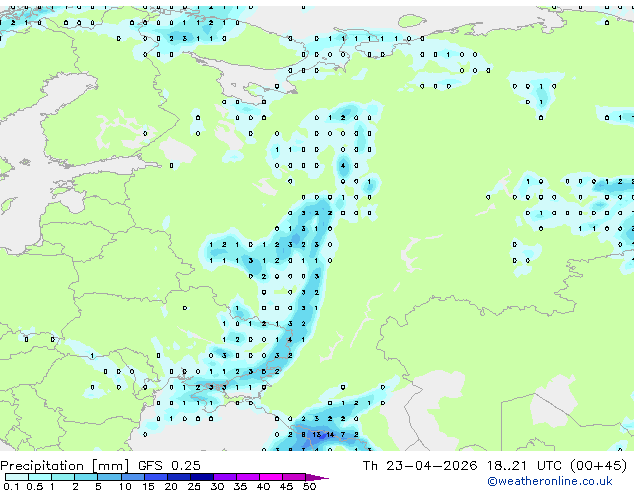Click the '7' precipitation value beside 14
The height and width of the screenshot is (490, 634).
coord(343,435)
